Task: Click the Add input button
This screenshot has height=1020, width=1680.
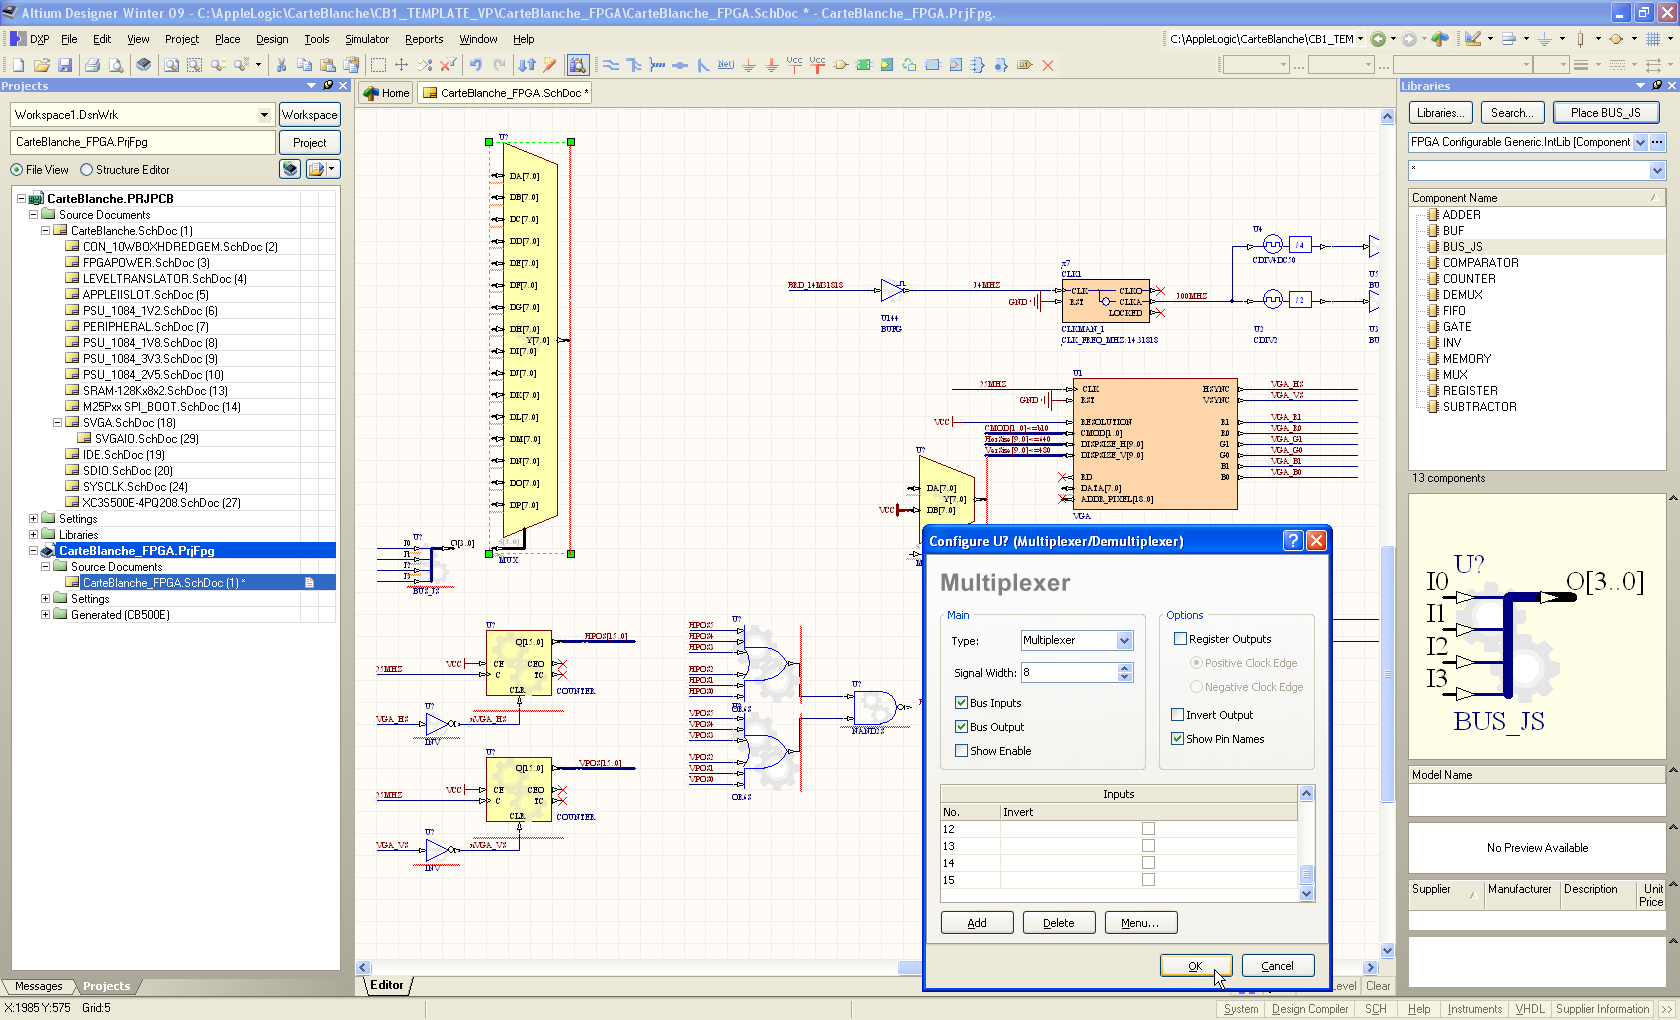Action: tap(977, 923)
